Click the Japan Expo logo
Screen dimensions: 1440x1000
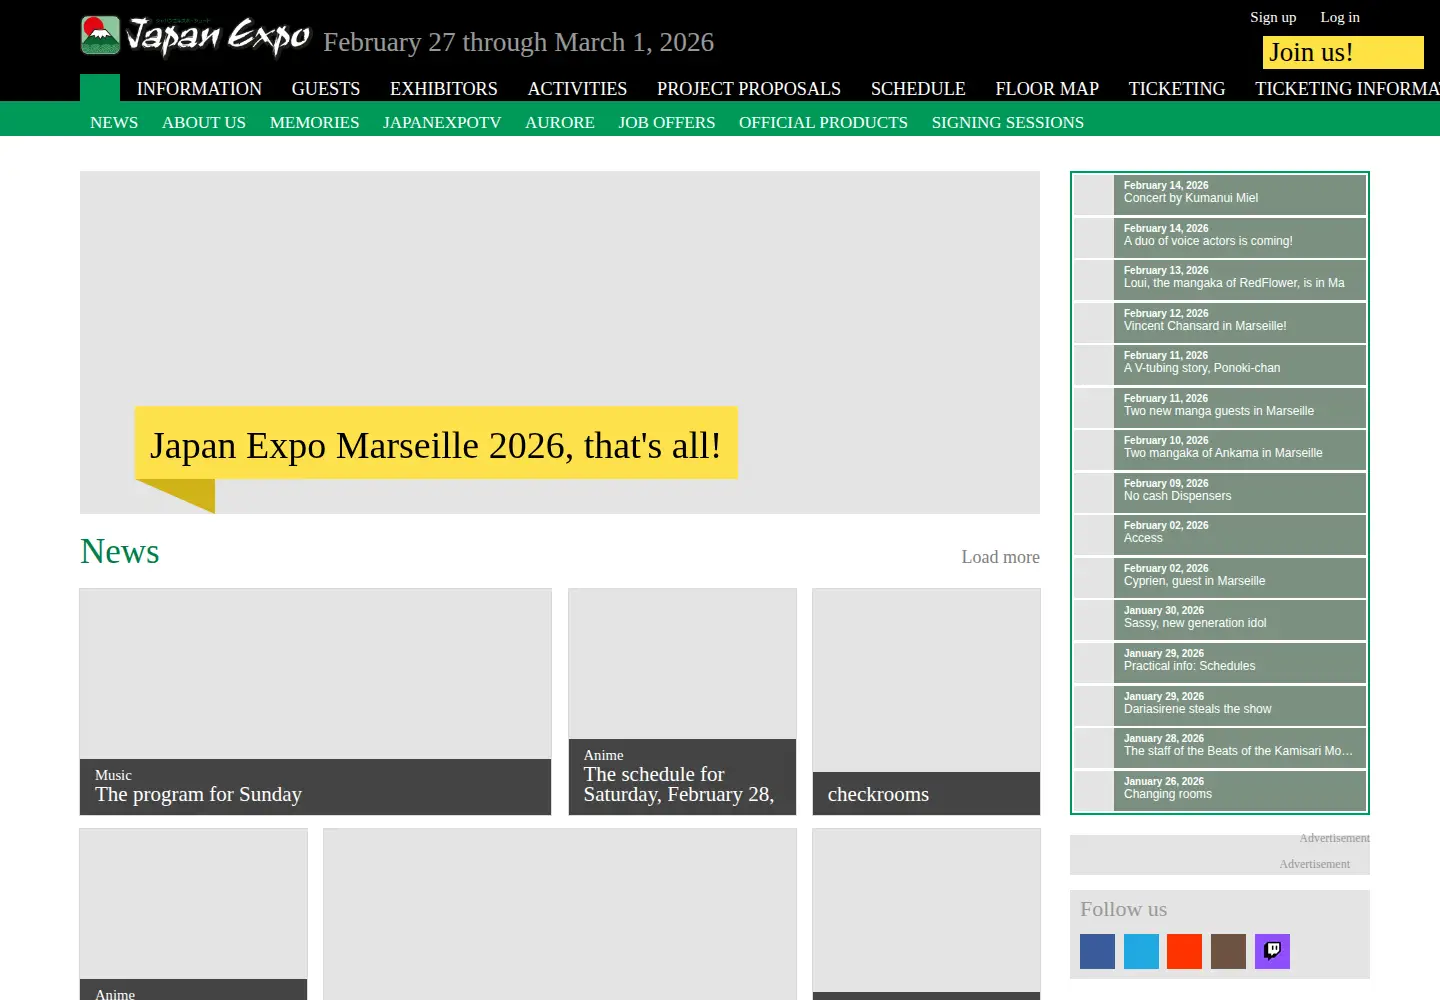[x=196, y=36]
